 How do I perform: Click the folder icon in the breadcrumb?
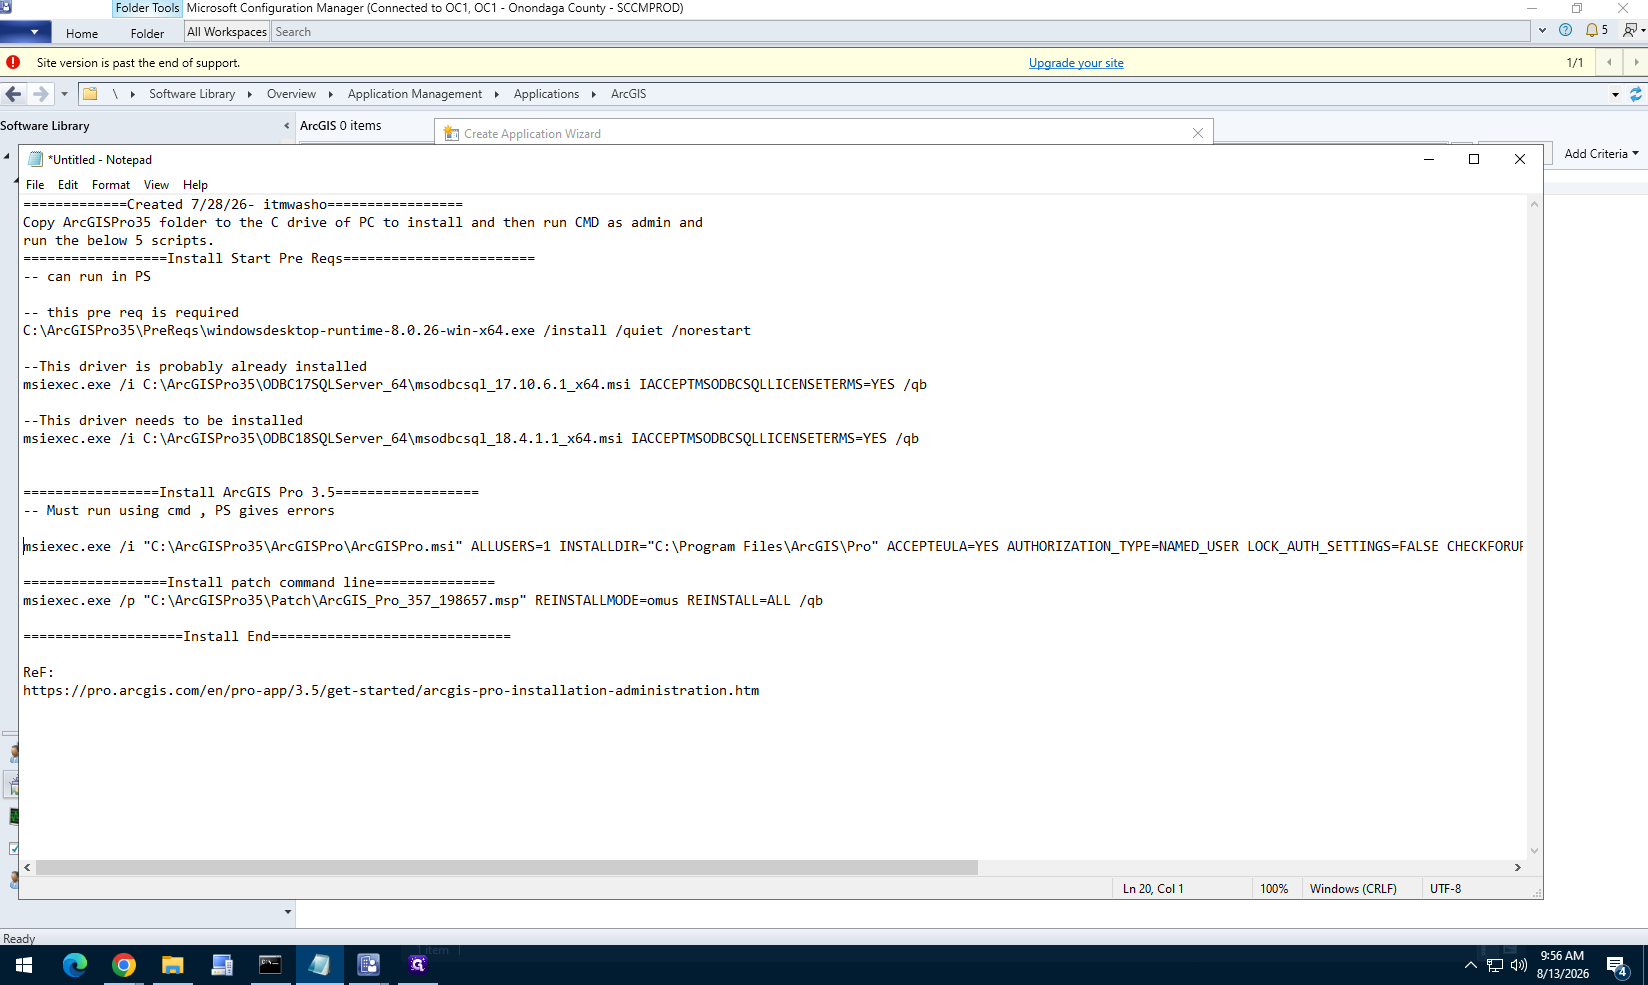pos(90,94)
